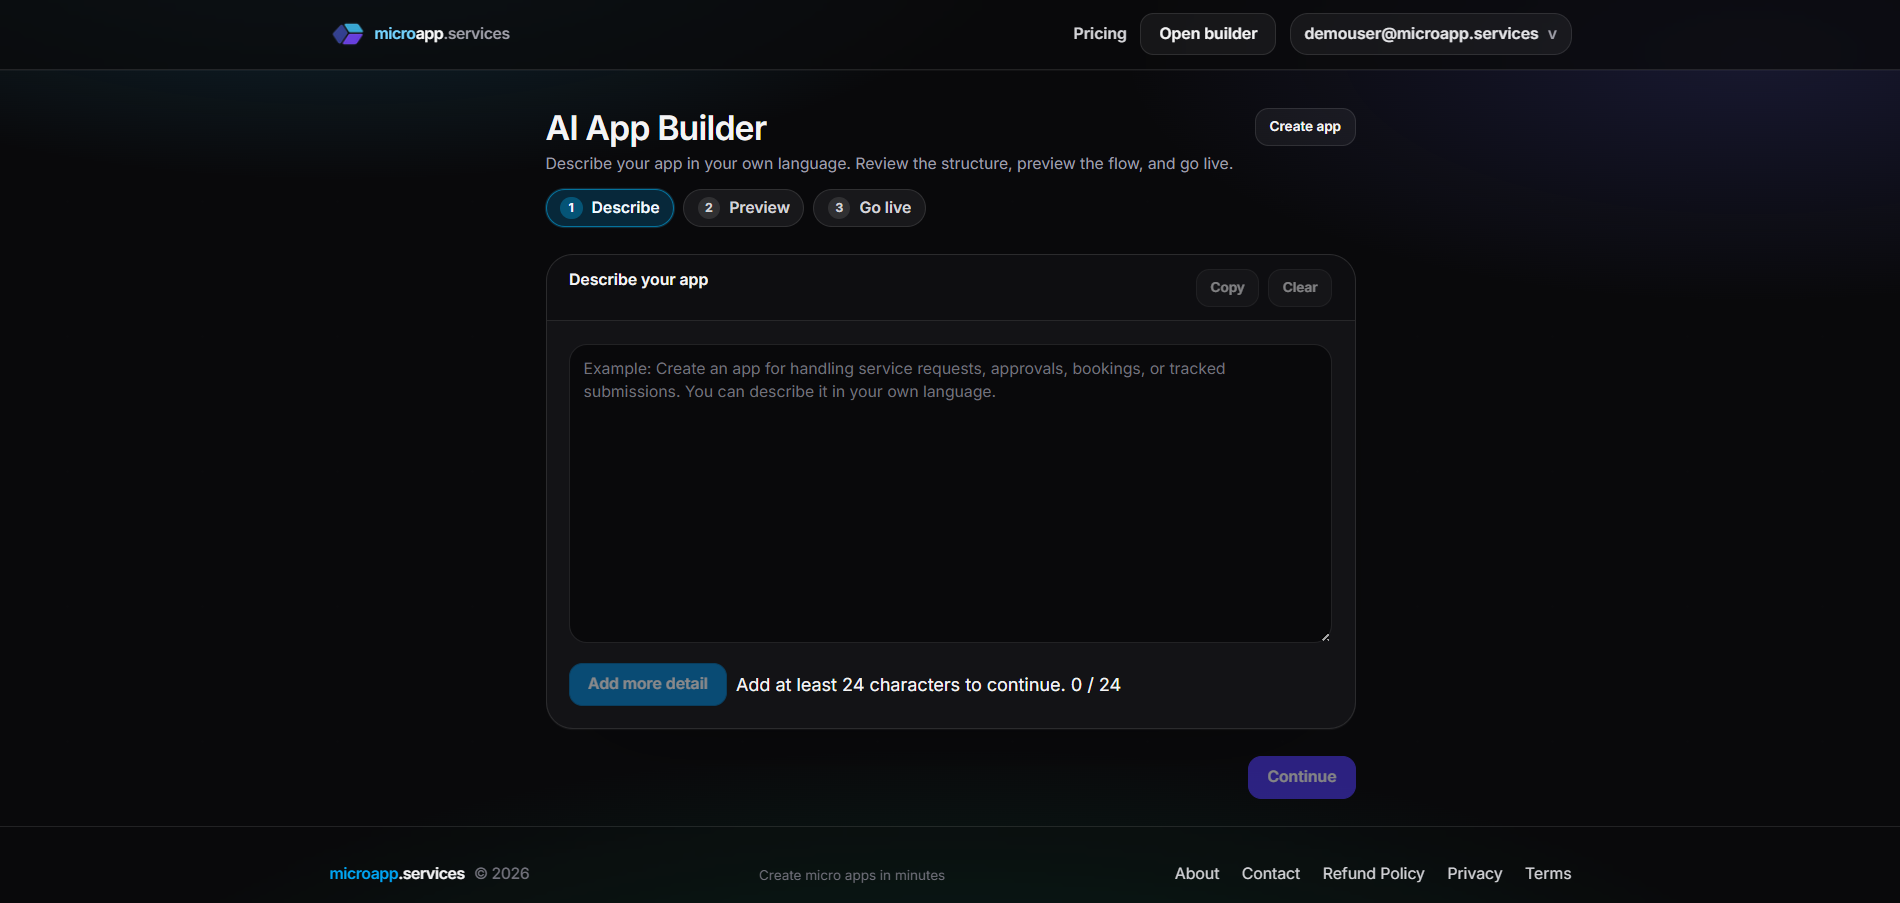Switch to the Preview step
1900x903 pixels.
tap(742, 208)
